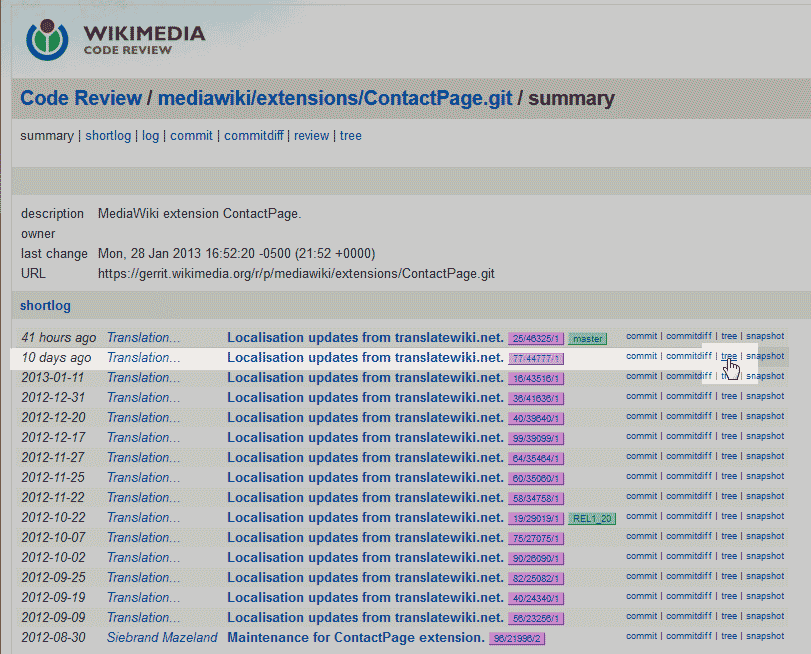811x654 pixels.
Task: Download snapshot on 2012-10-07 row
Action: 765,536
